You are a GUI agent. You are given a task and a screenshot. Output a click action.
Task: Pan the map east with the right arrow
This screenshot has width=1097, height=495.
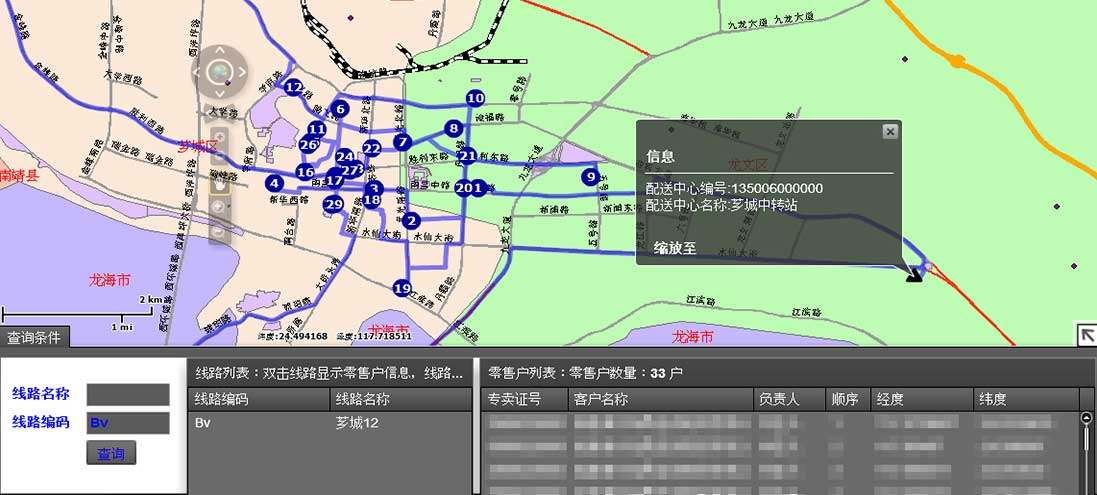242,71
